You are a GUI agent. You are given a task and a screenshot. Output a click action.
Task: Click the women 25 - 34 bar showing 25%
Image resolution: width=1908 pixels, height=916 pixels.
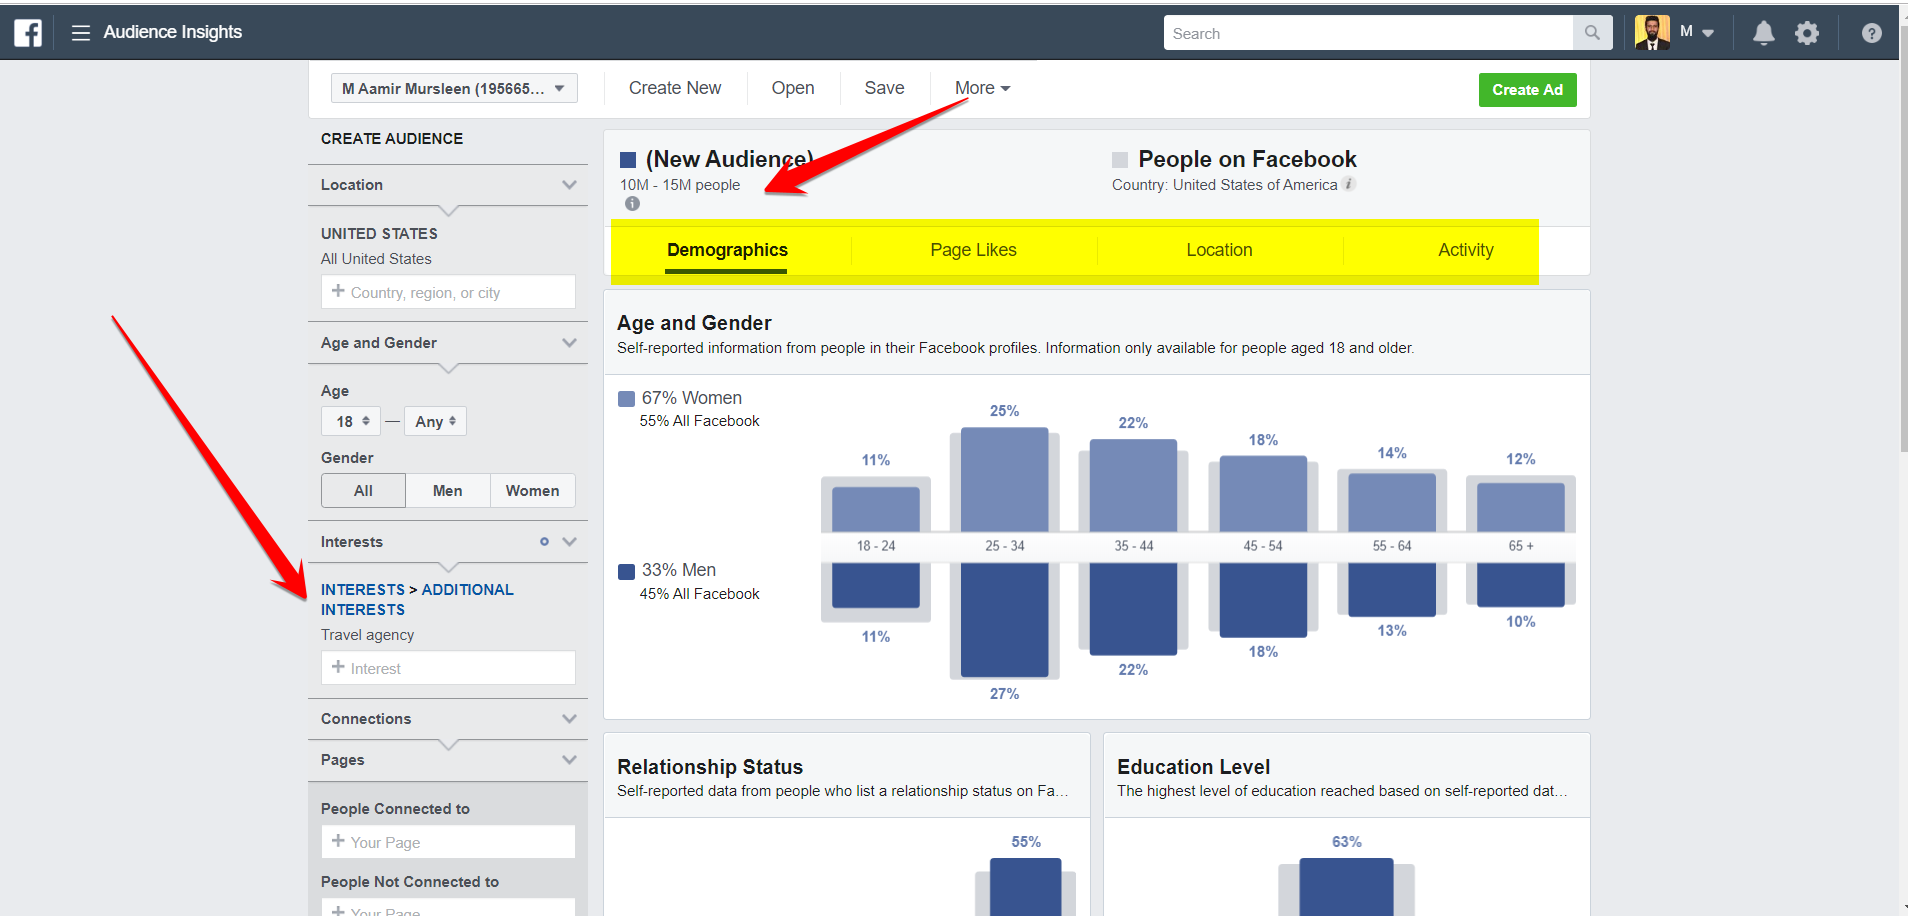1005,480
